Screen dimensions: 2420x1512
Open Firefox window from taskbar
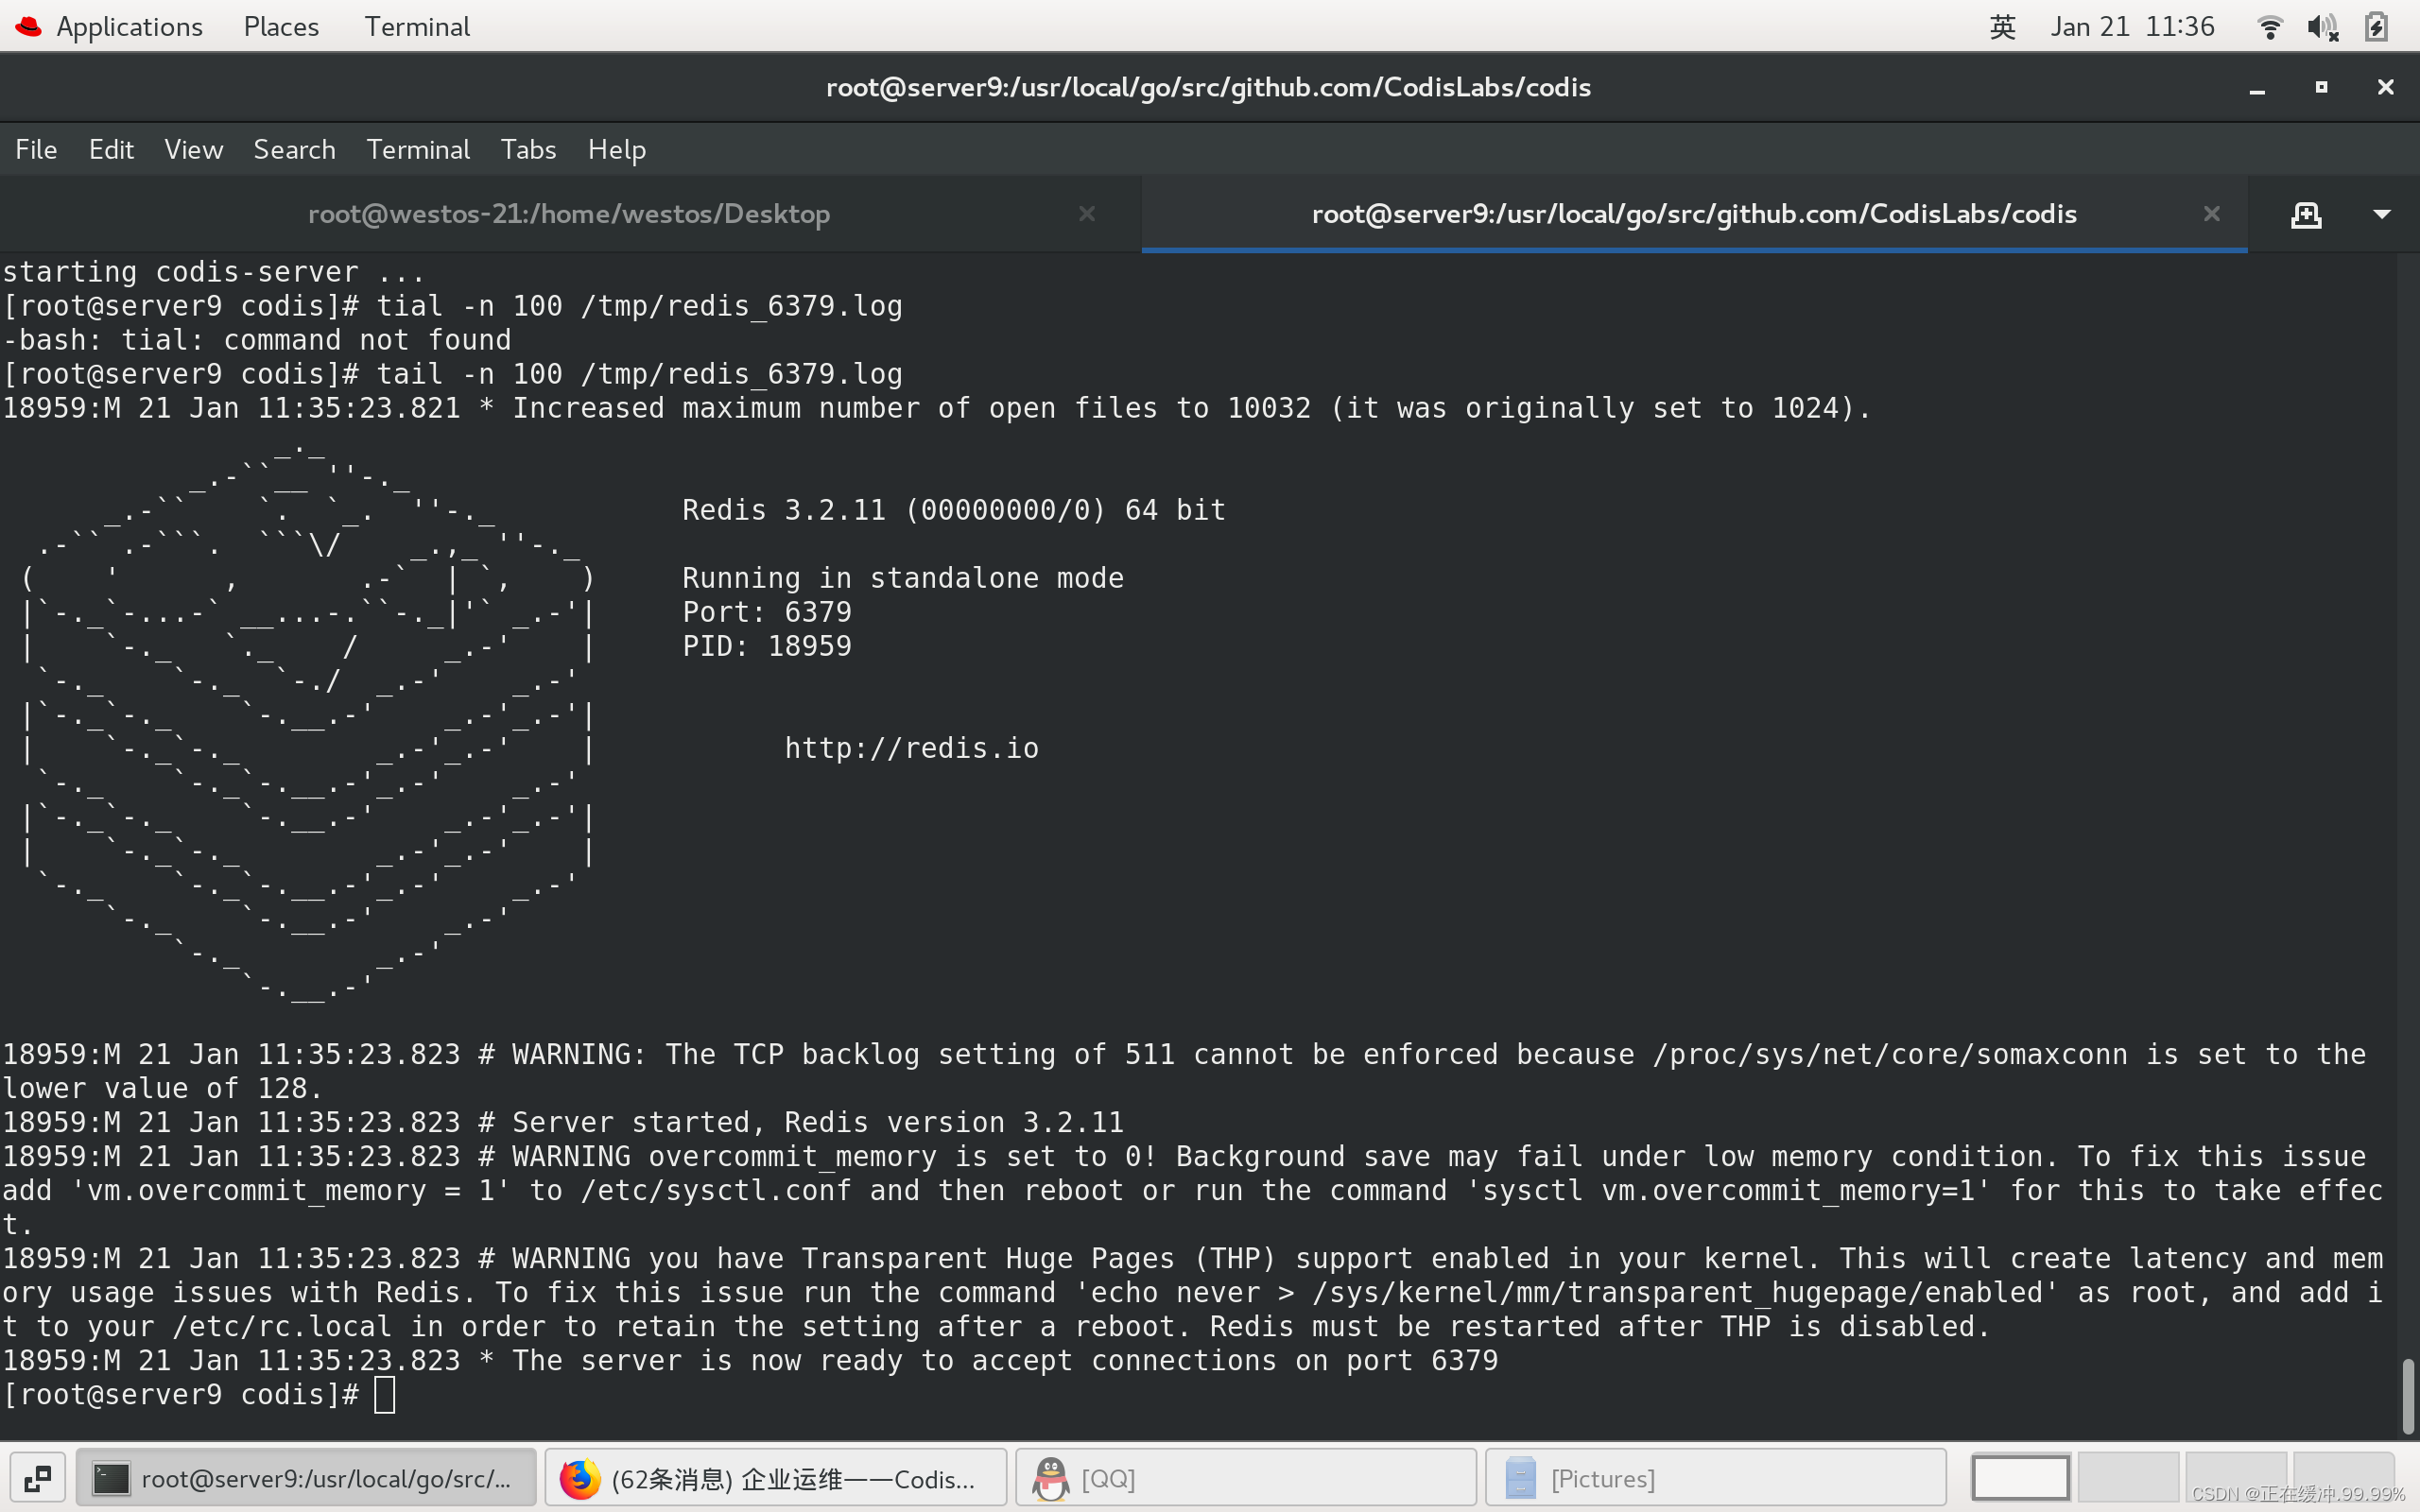tap(775, 1478)
